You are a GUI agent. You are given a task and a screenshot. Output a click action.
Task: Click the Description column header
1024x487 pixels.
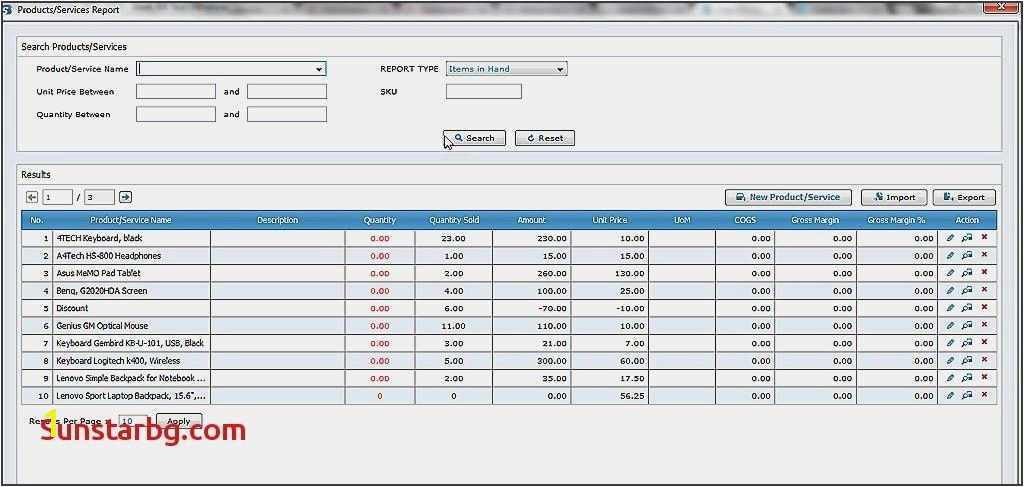pyautogui.click(x=278, y=220)
